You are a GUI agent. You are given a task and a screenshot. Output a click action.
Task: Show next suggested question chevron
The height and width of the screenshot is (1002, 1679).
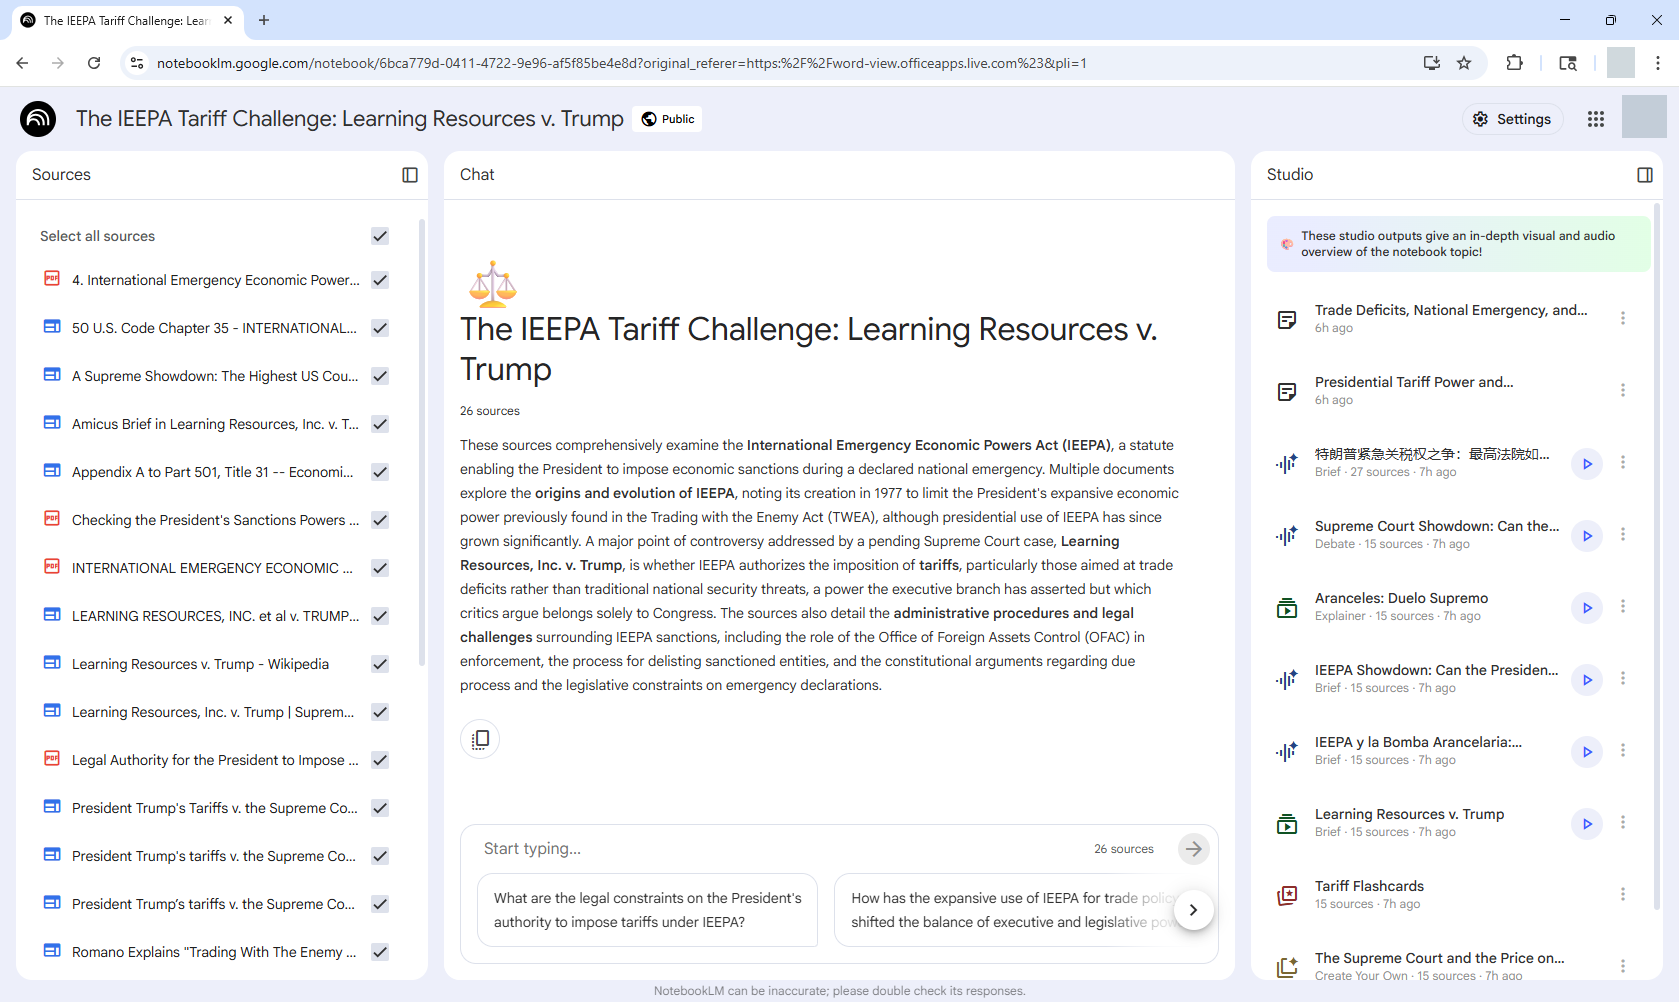(x=1193, y=910)
